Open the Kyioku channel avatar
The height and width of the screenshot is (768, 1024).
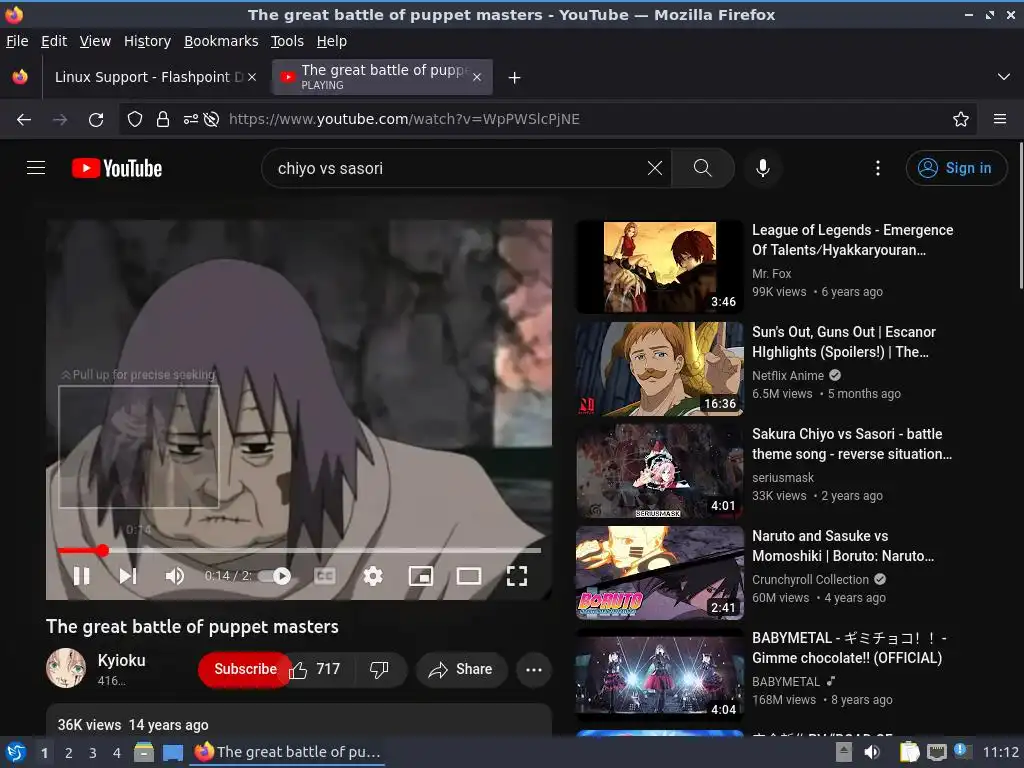pos(66,668)
